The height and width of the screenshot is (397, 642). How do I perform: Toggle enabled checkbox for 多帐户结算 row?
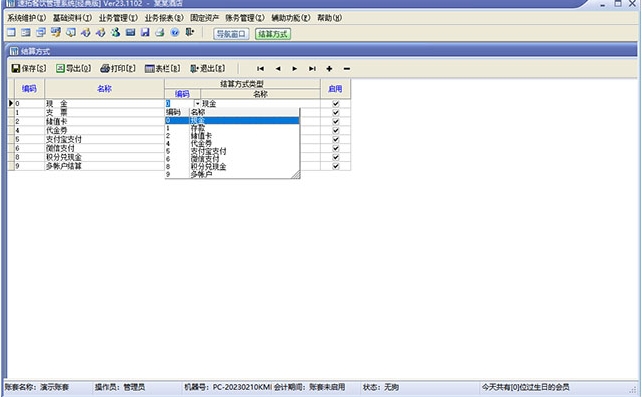[x=336, y=166]
